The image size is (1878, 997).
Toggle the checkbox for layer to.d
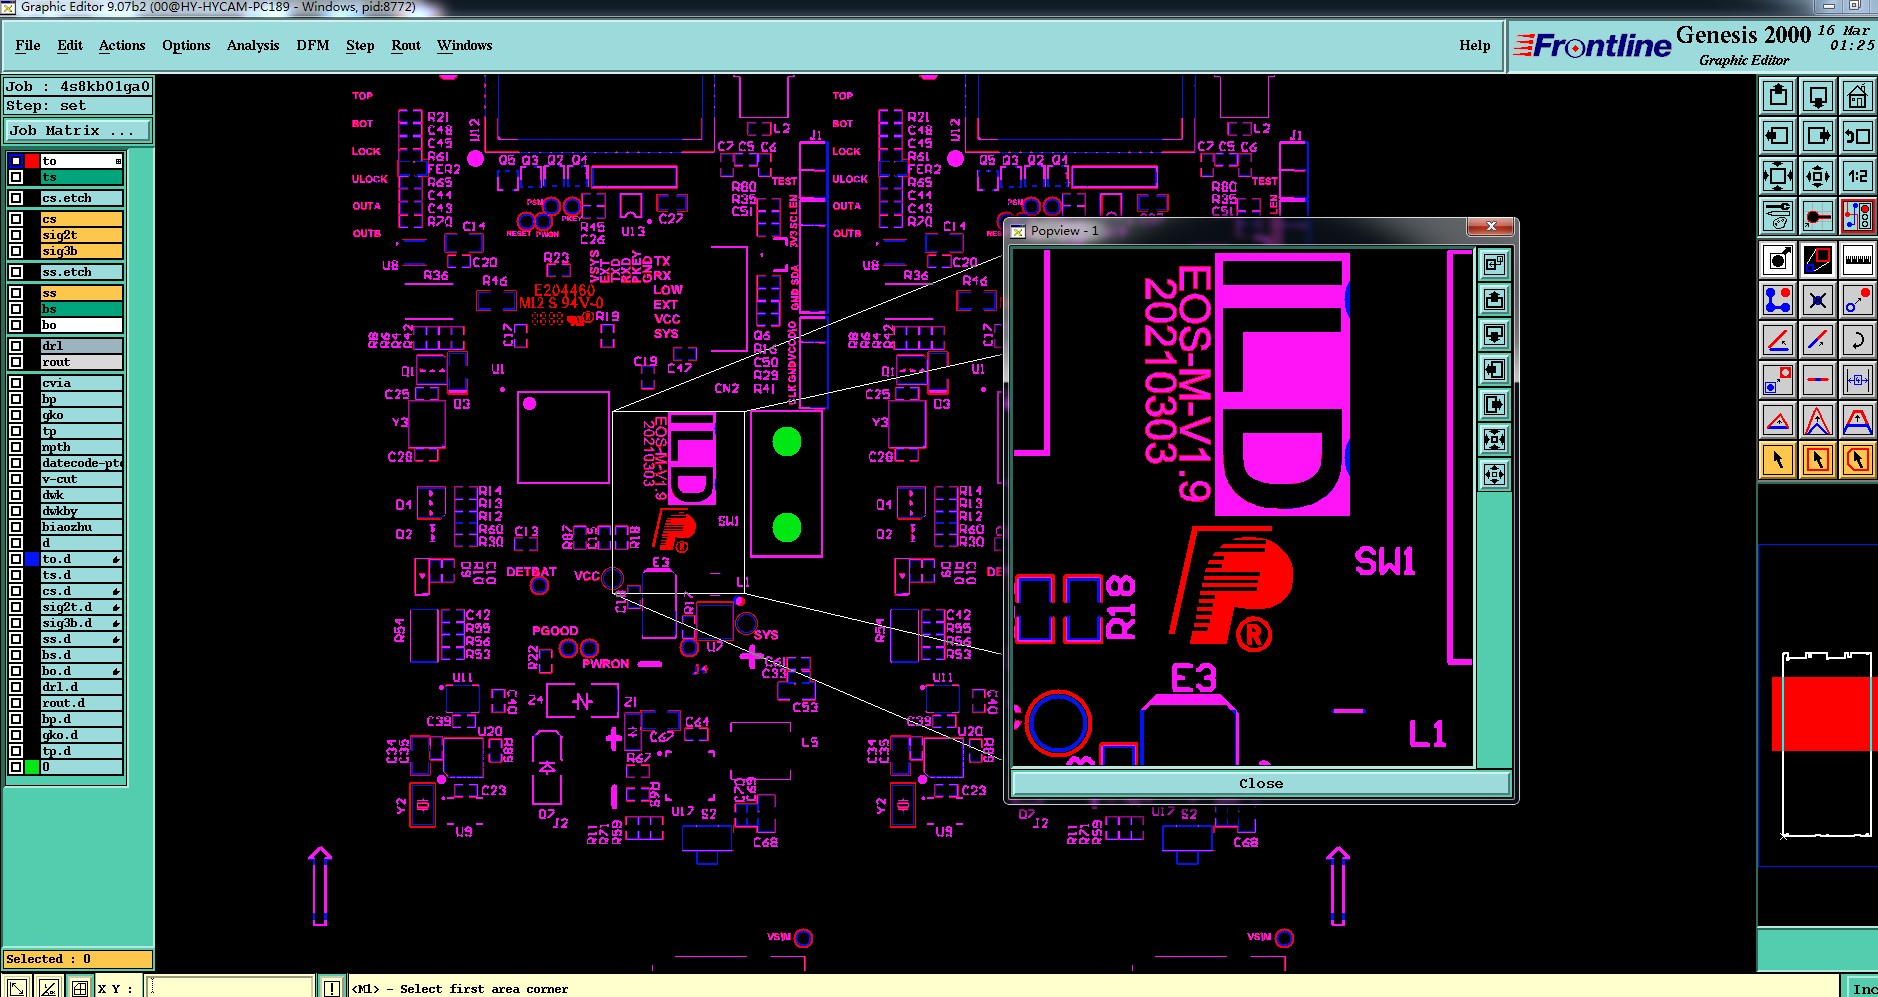(16, 559)
